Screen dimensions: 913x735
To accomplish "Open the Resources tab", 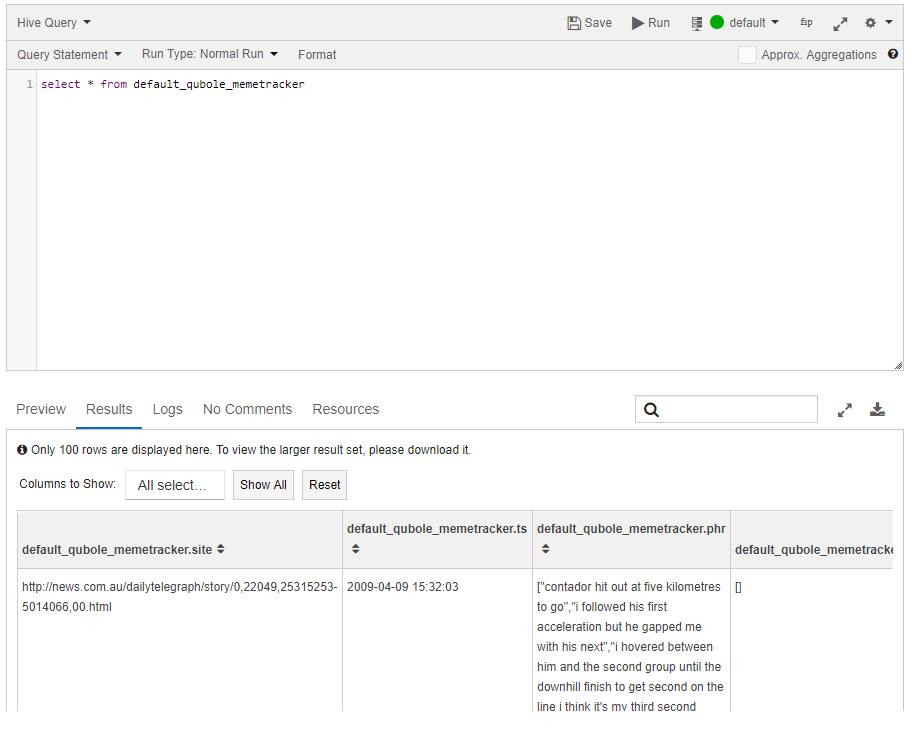I will tap(345, 409).
